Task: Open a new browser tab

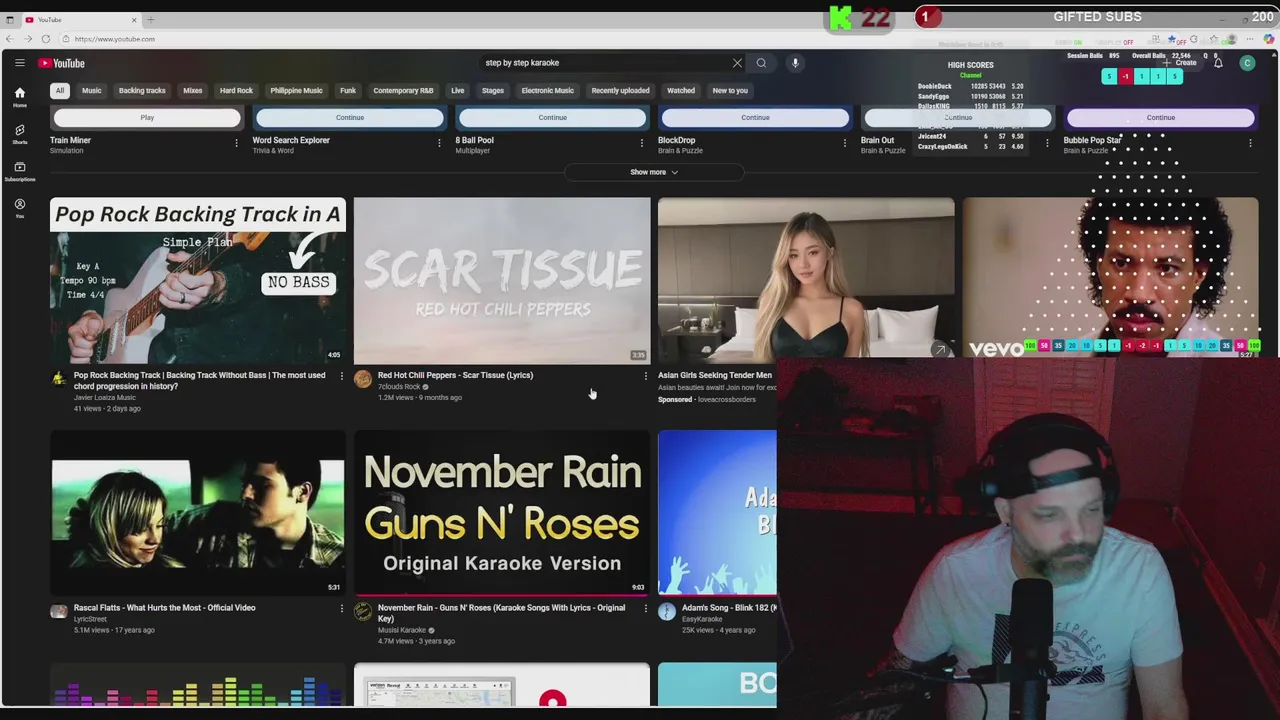Action: 151,20
